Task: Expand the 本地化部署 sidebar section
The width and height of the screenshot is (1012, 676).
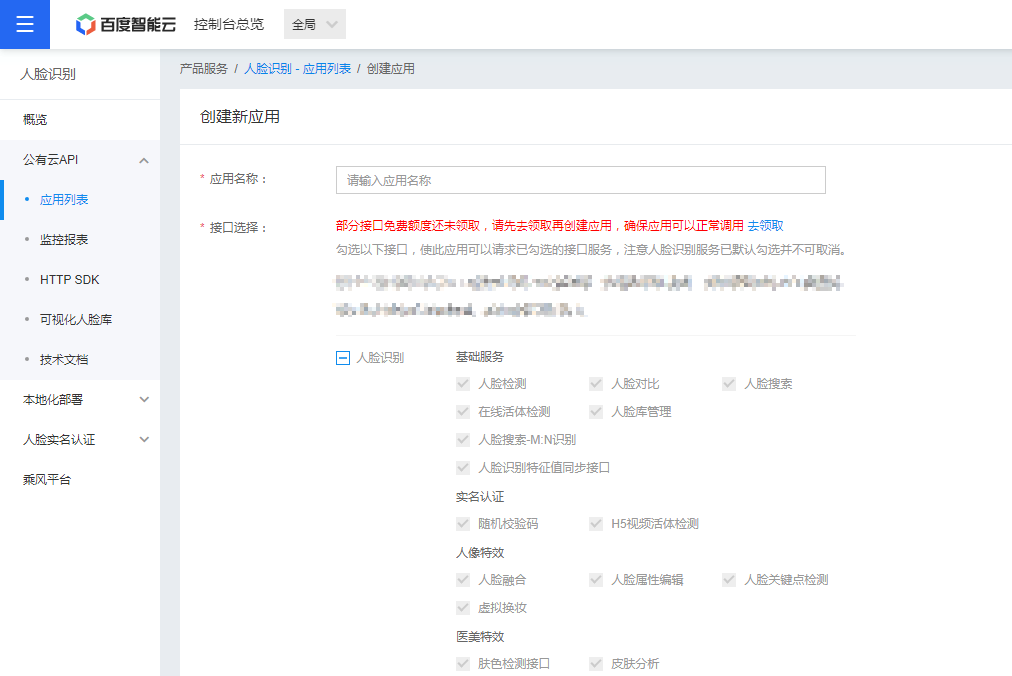Action: tap(144, 400)
